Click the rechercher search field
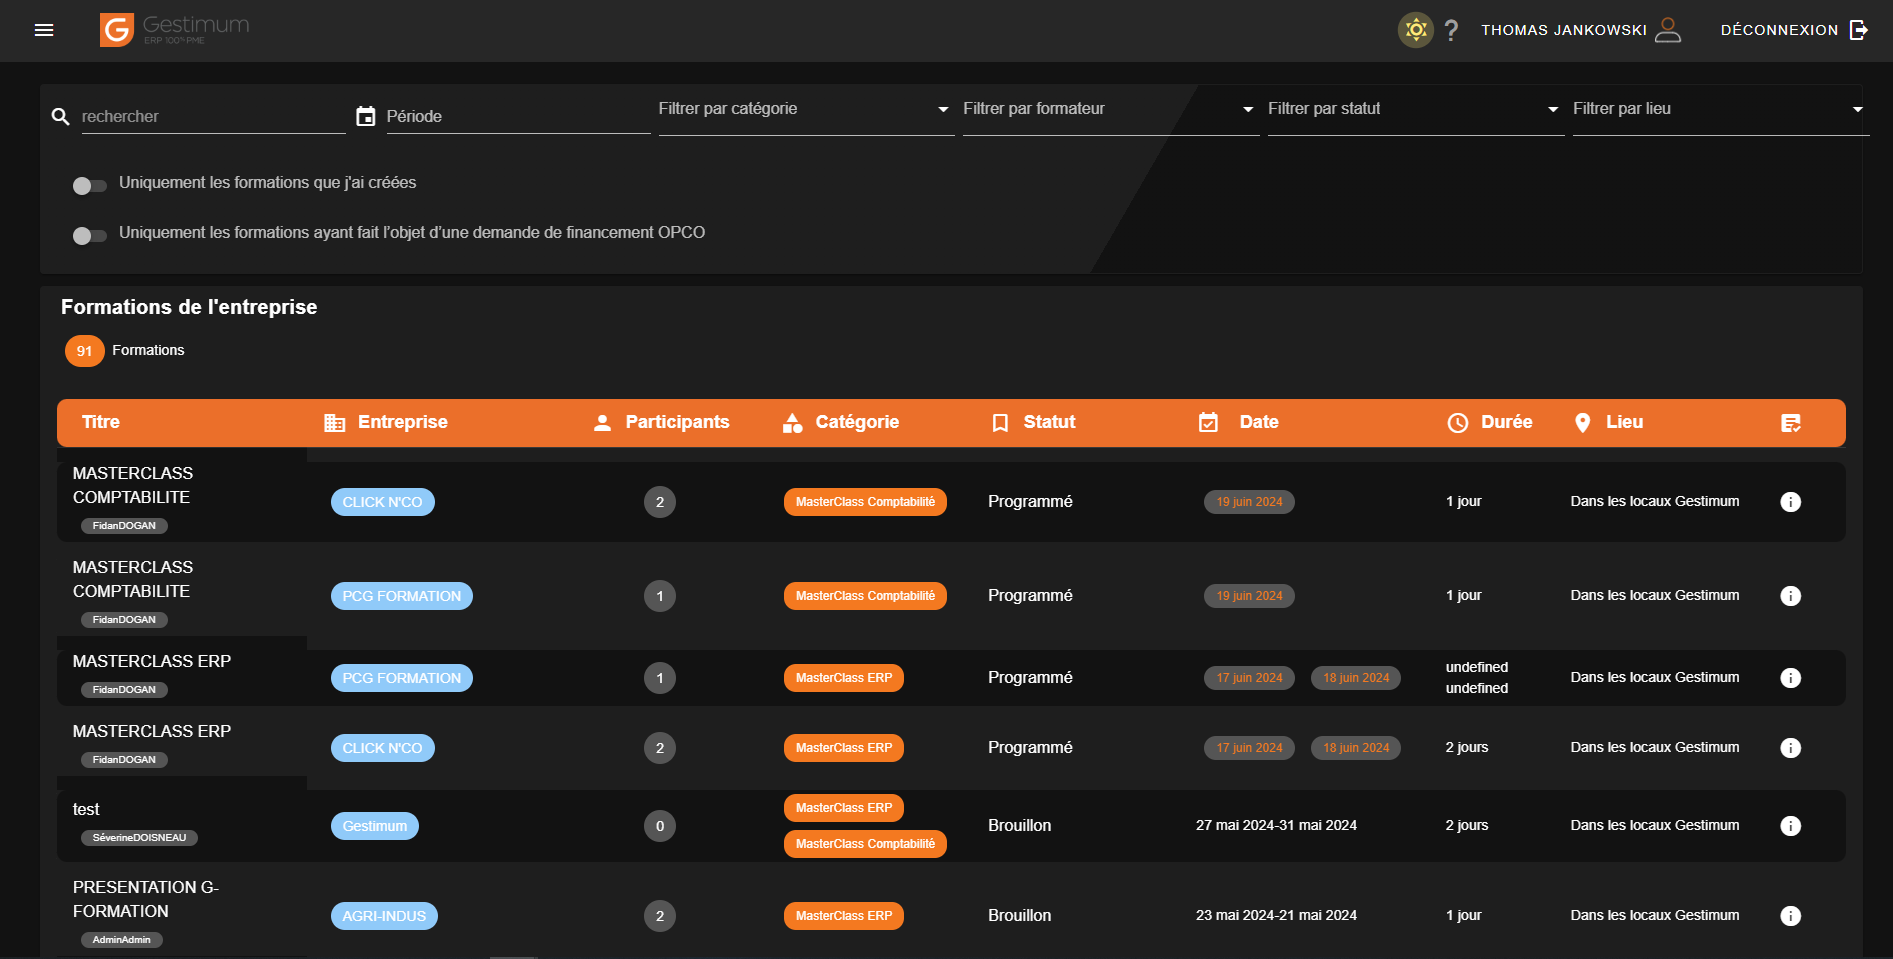Screen dimensions: 1893x959 (212, 117)
